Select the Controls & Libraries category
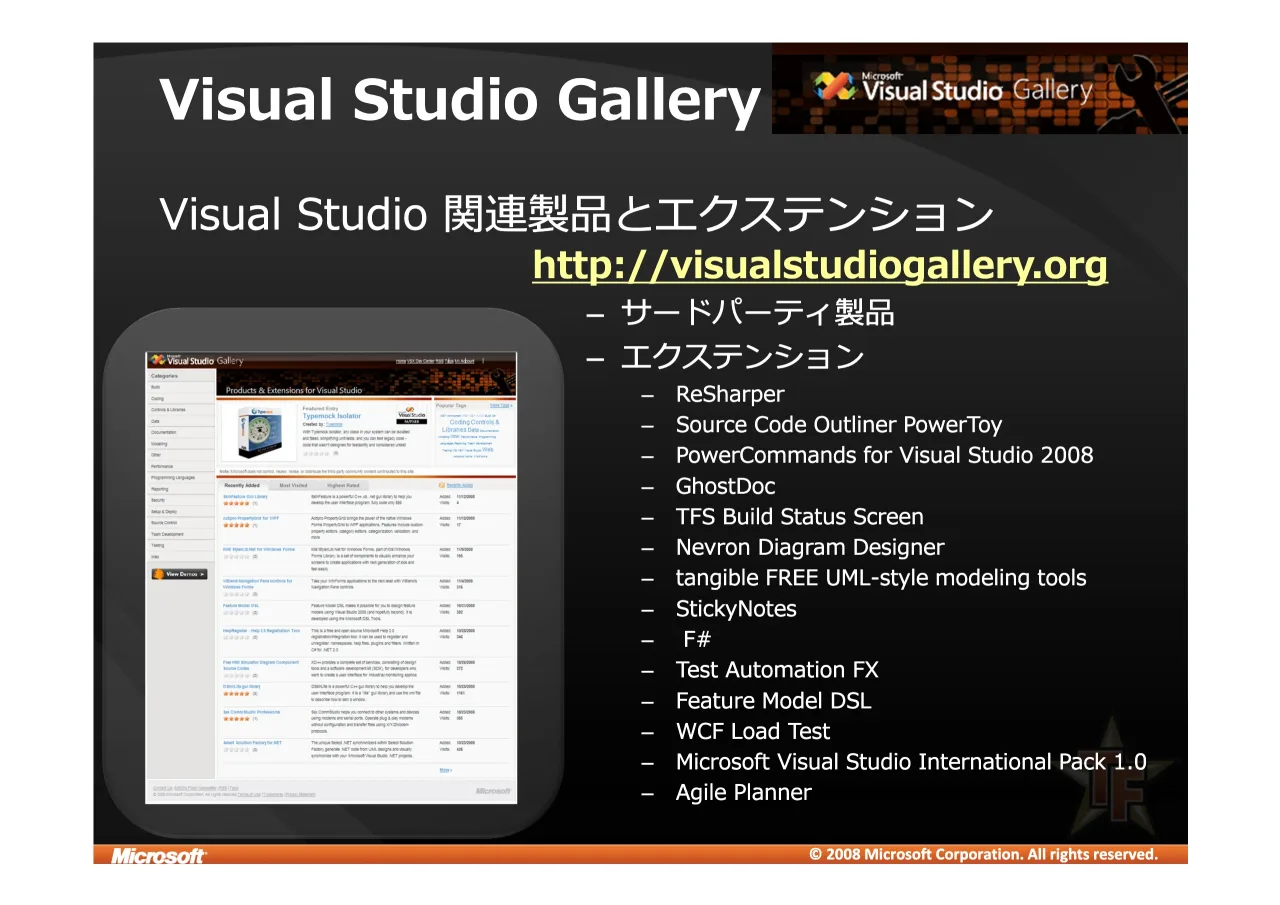 [x=181, y=410]
